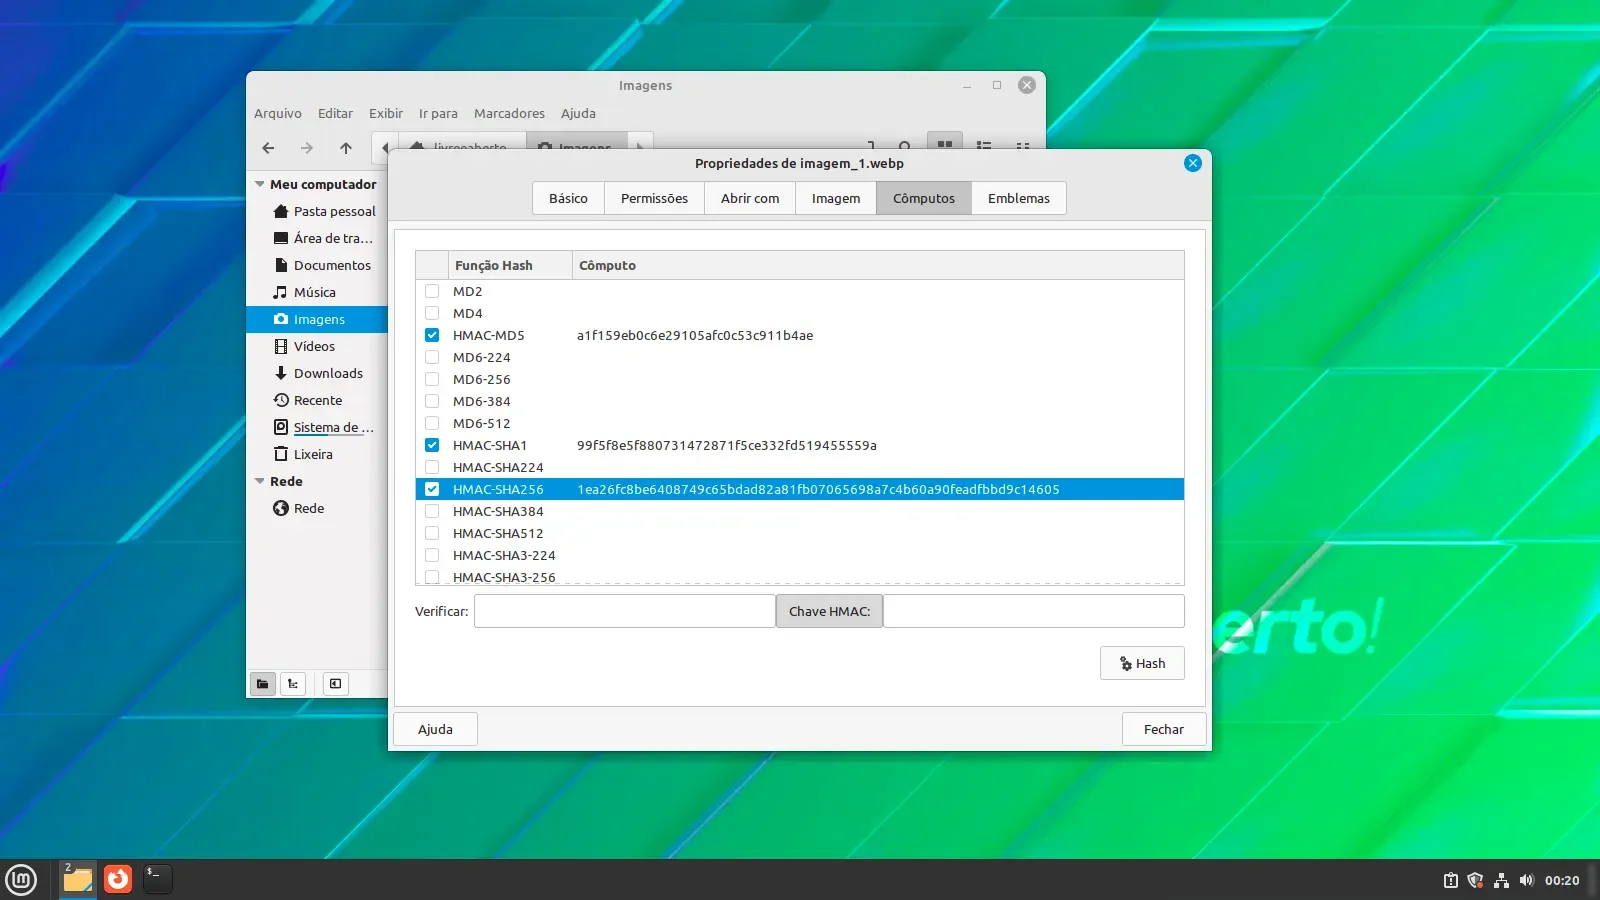The height and width of the screenshot is (900, 1600).
Task: Open the Abrir com tab
Action: [750, 198]
